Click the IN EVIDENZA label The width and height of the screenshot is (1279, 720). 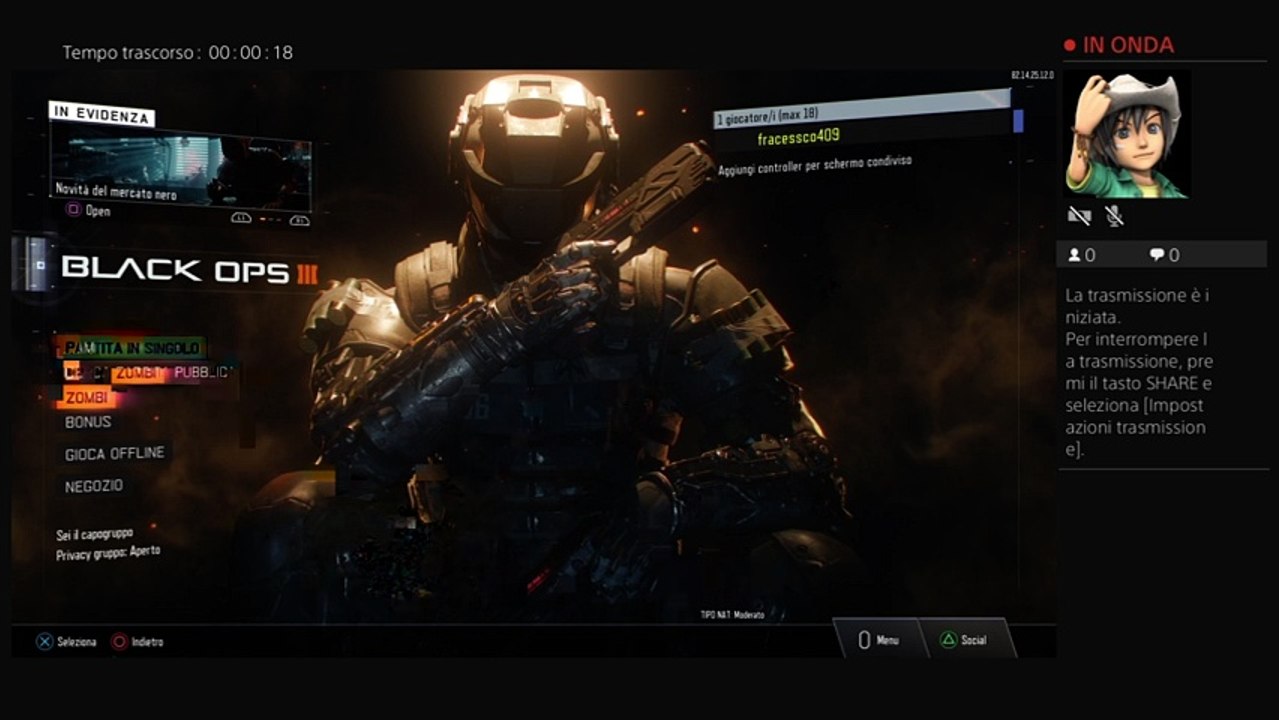click(103, 114)
